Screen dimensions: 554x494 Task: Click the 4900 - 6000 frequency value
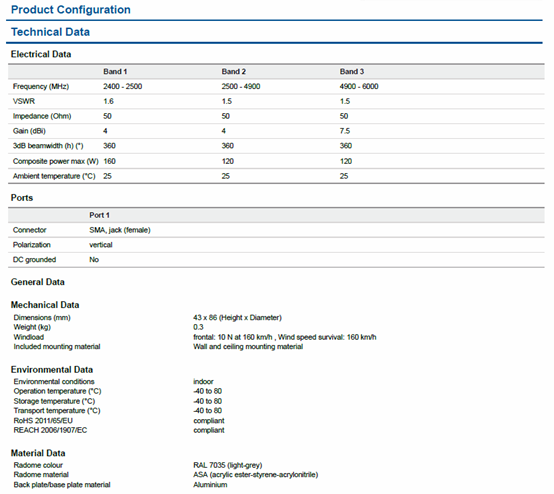coord(359,87)
